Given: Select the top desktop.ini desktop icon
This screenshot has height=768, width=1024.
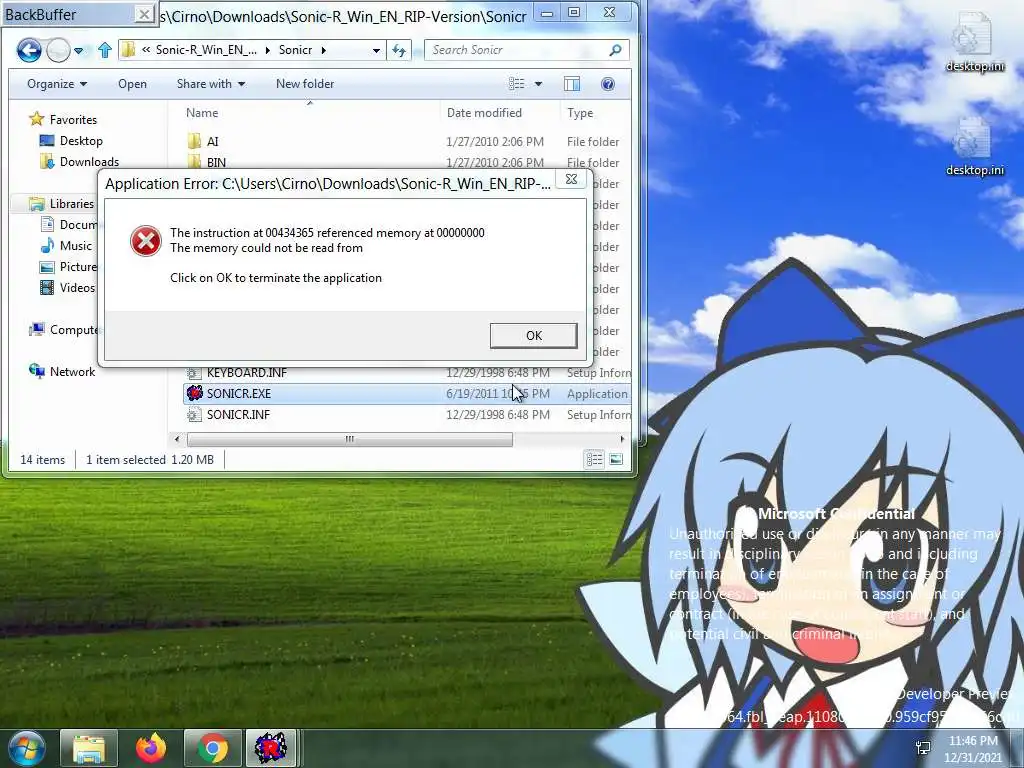Looking at the screenshot, I should (974, 42).
